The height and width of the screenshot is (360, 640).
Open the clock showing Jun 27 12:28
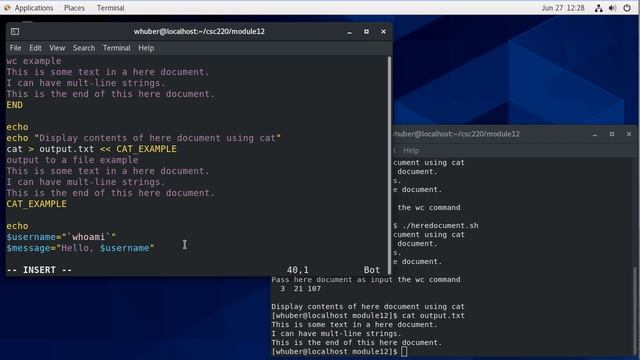point(563,8)
